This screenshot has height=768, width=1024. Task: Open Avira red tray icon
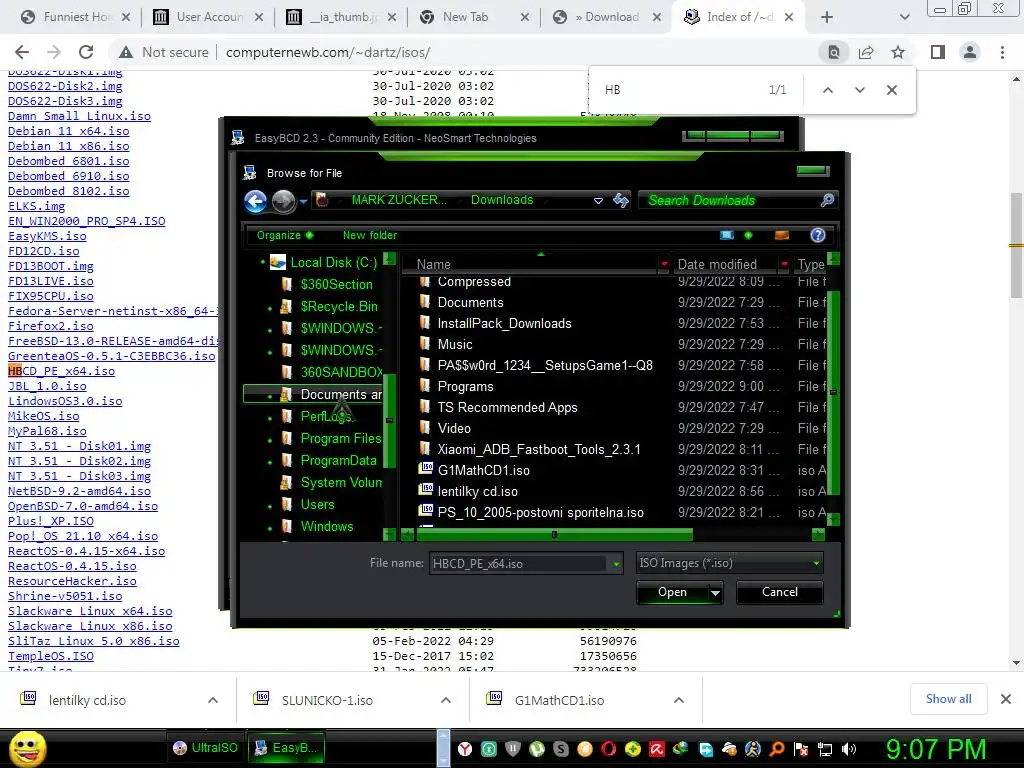click(x=657, y=749)
